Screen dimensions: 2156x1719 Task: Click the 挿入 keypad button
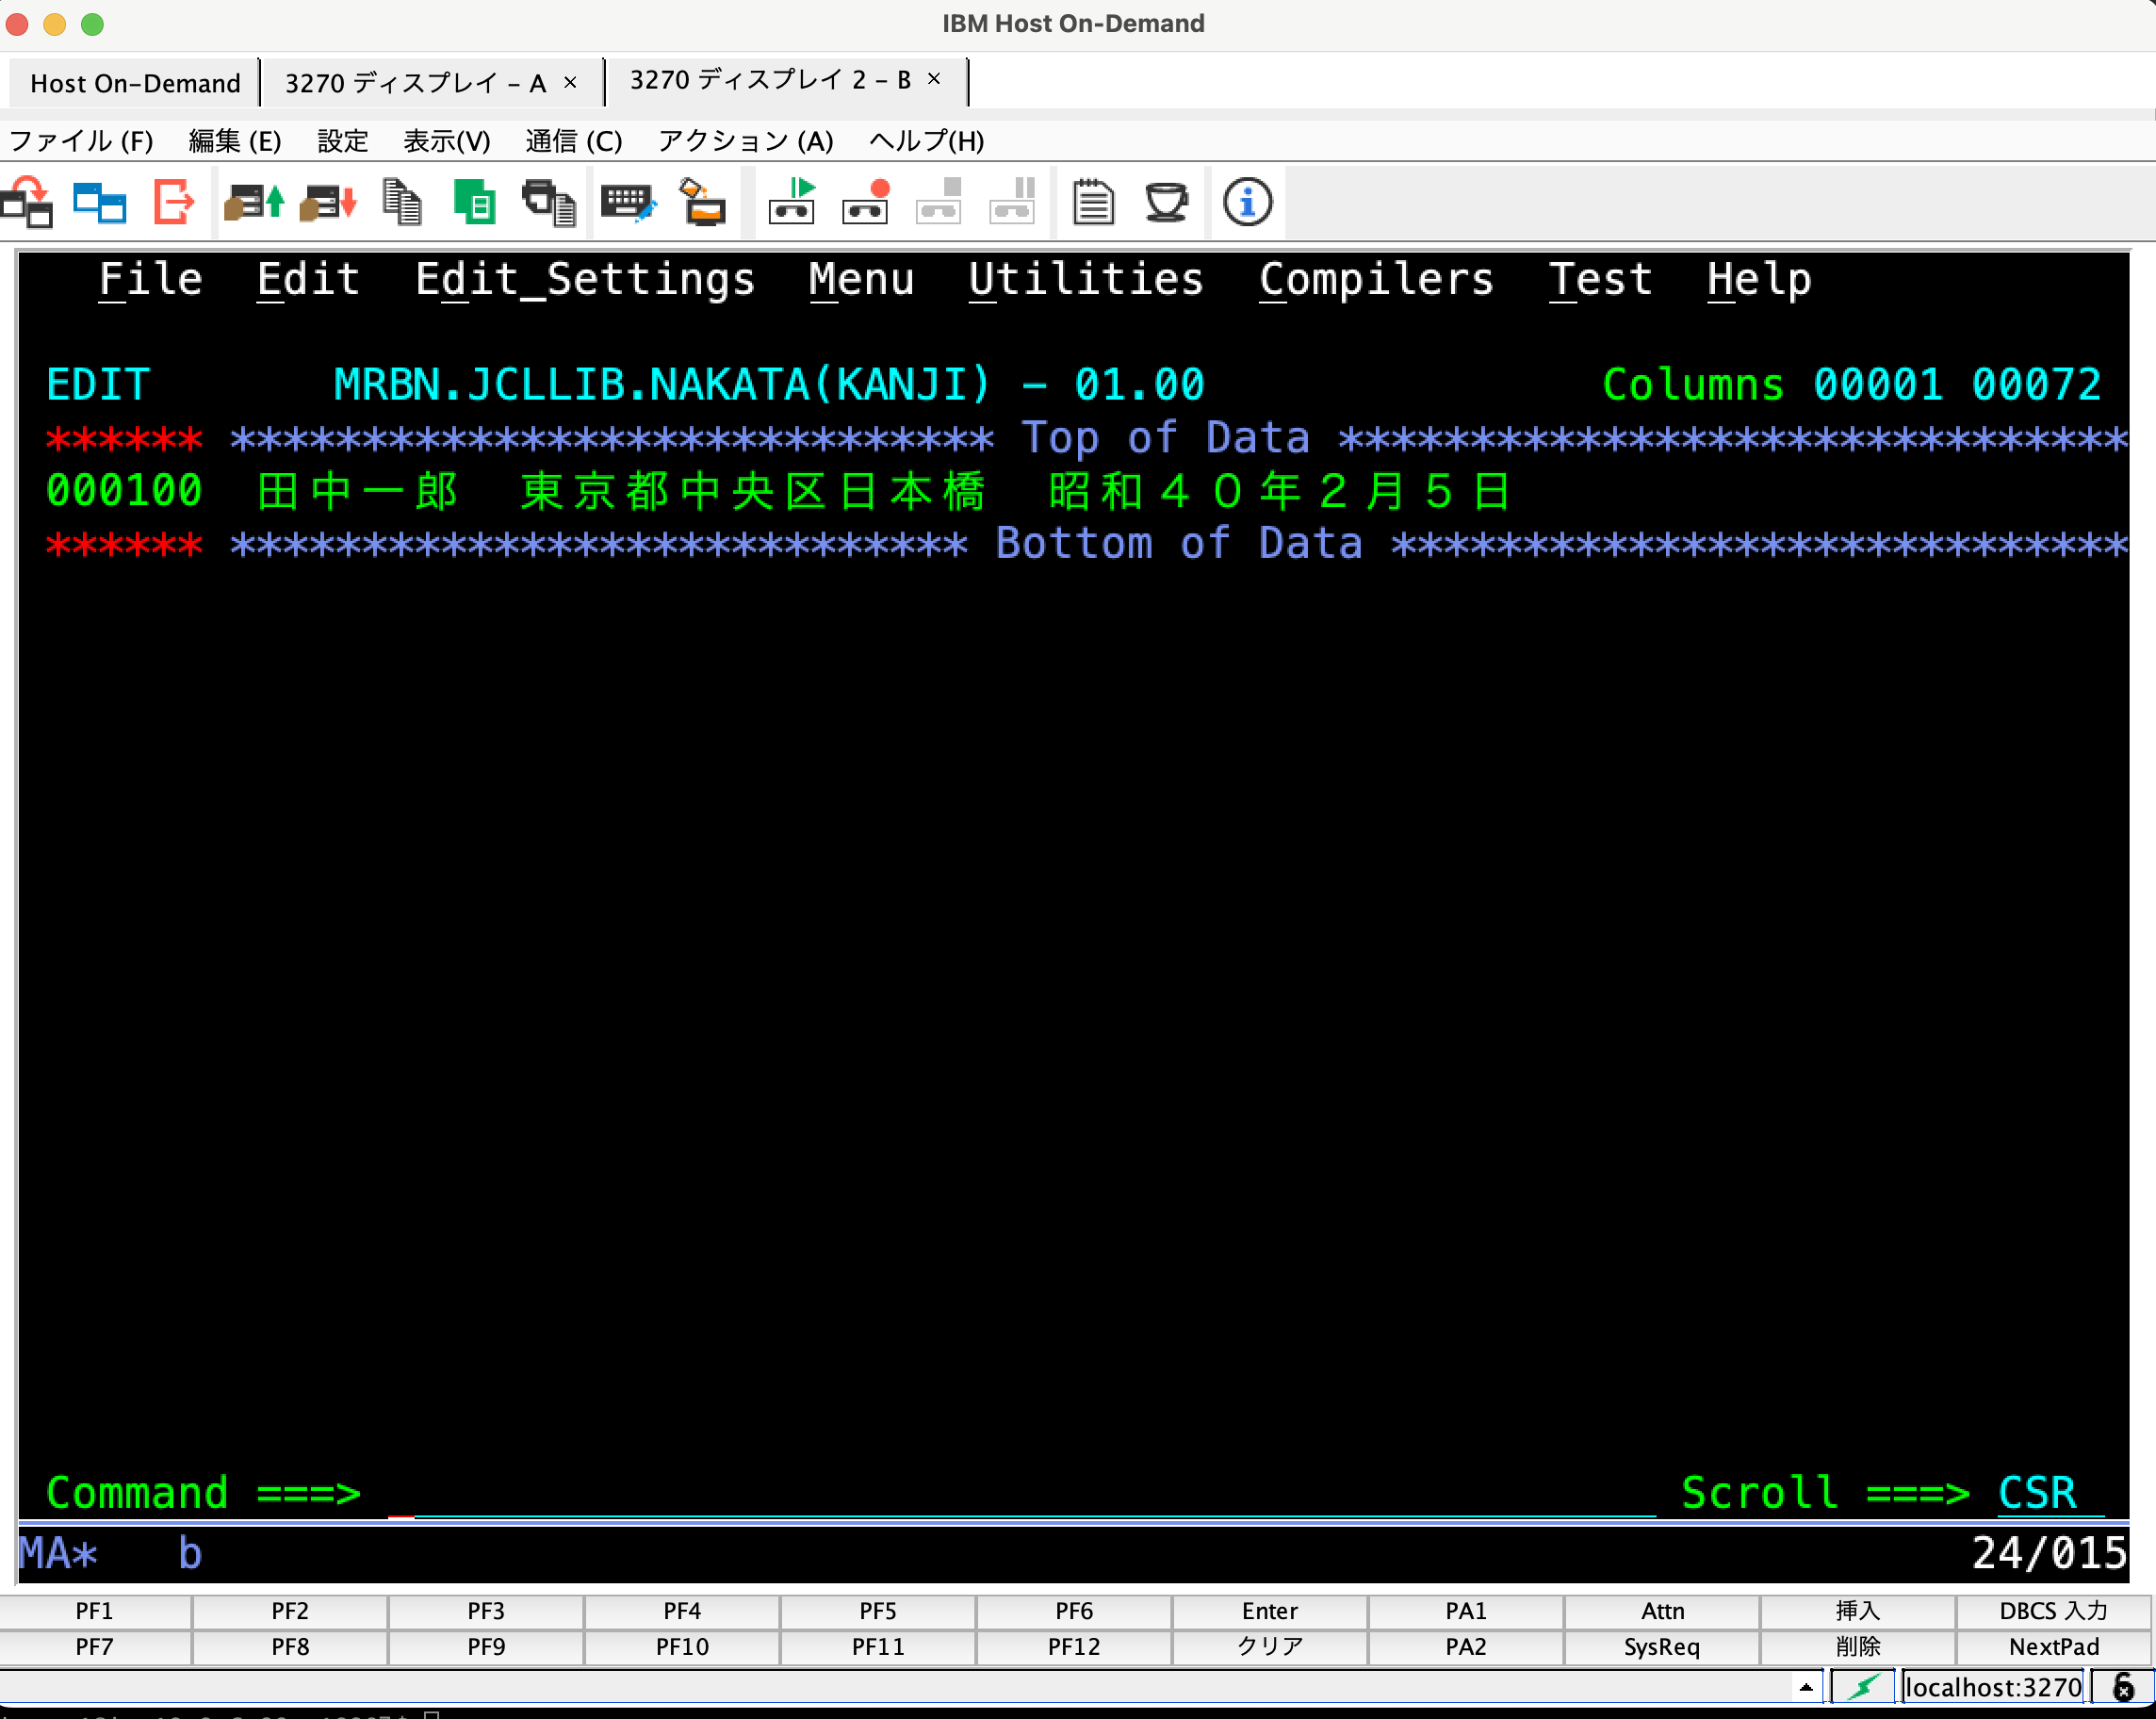[1858, 1611]
